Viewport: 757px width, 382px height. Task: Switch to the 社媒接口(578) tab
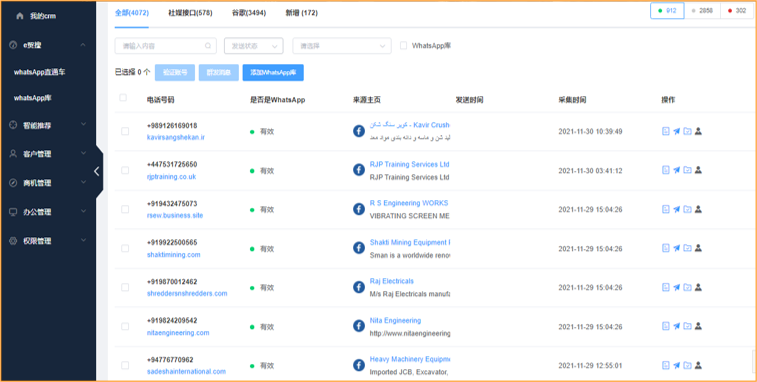[x=190, y=13]
